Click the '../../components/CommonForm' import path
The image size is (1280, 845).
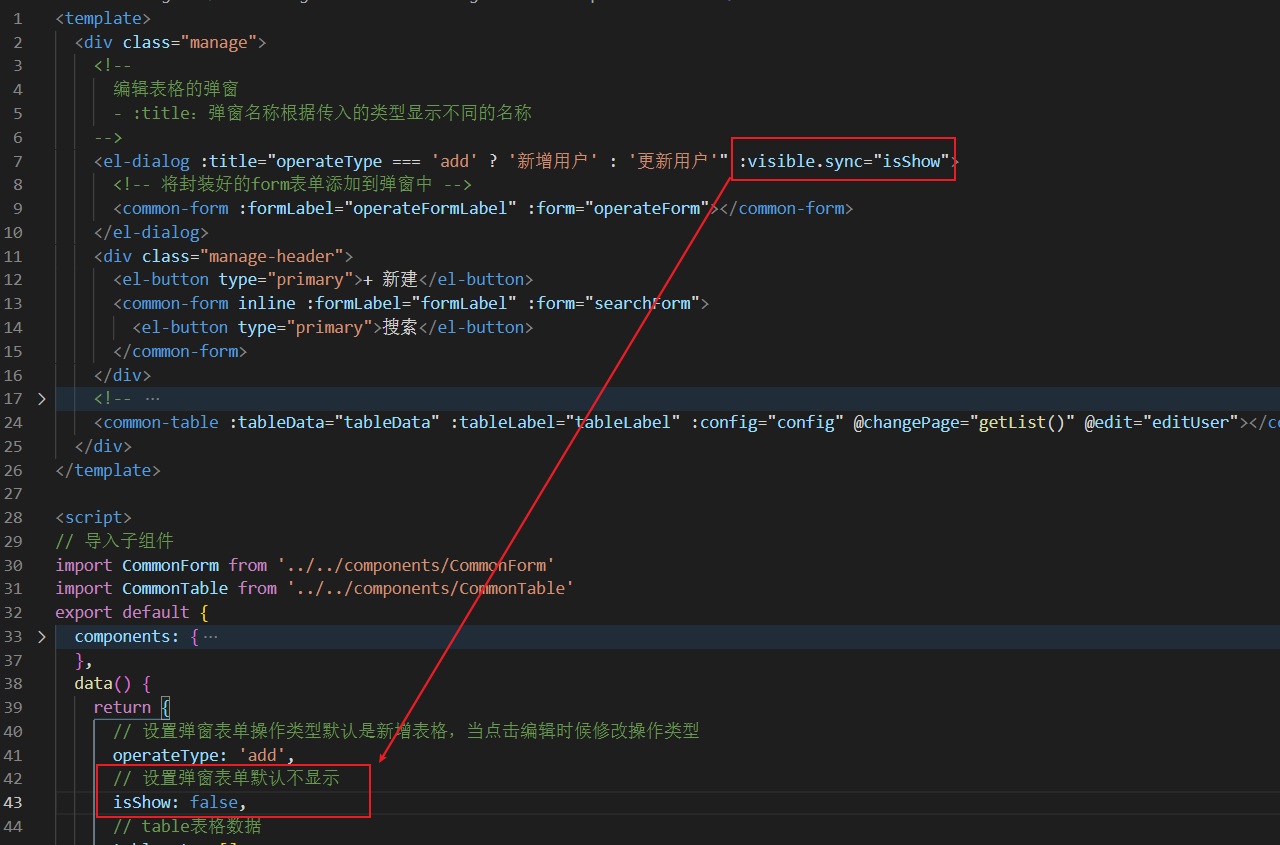coord(416,565)
